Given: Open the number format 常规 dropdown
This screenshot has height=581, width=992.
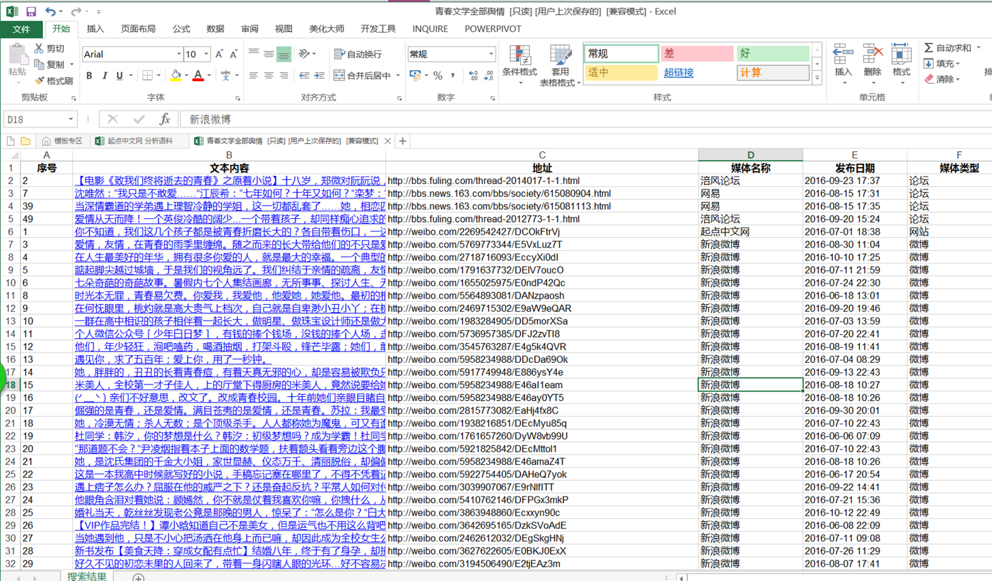Looking at the screenshot, I should coord(491,54).
